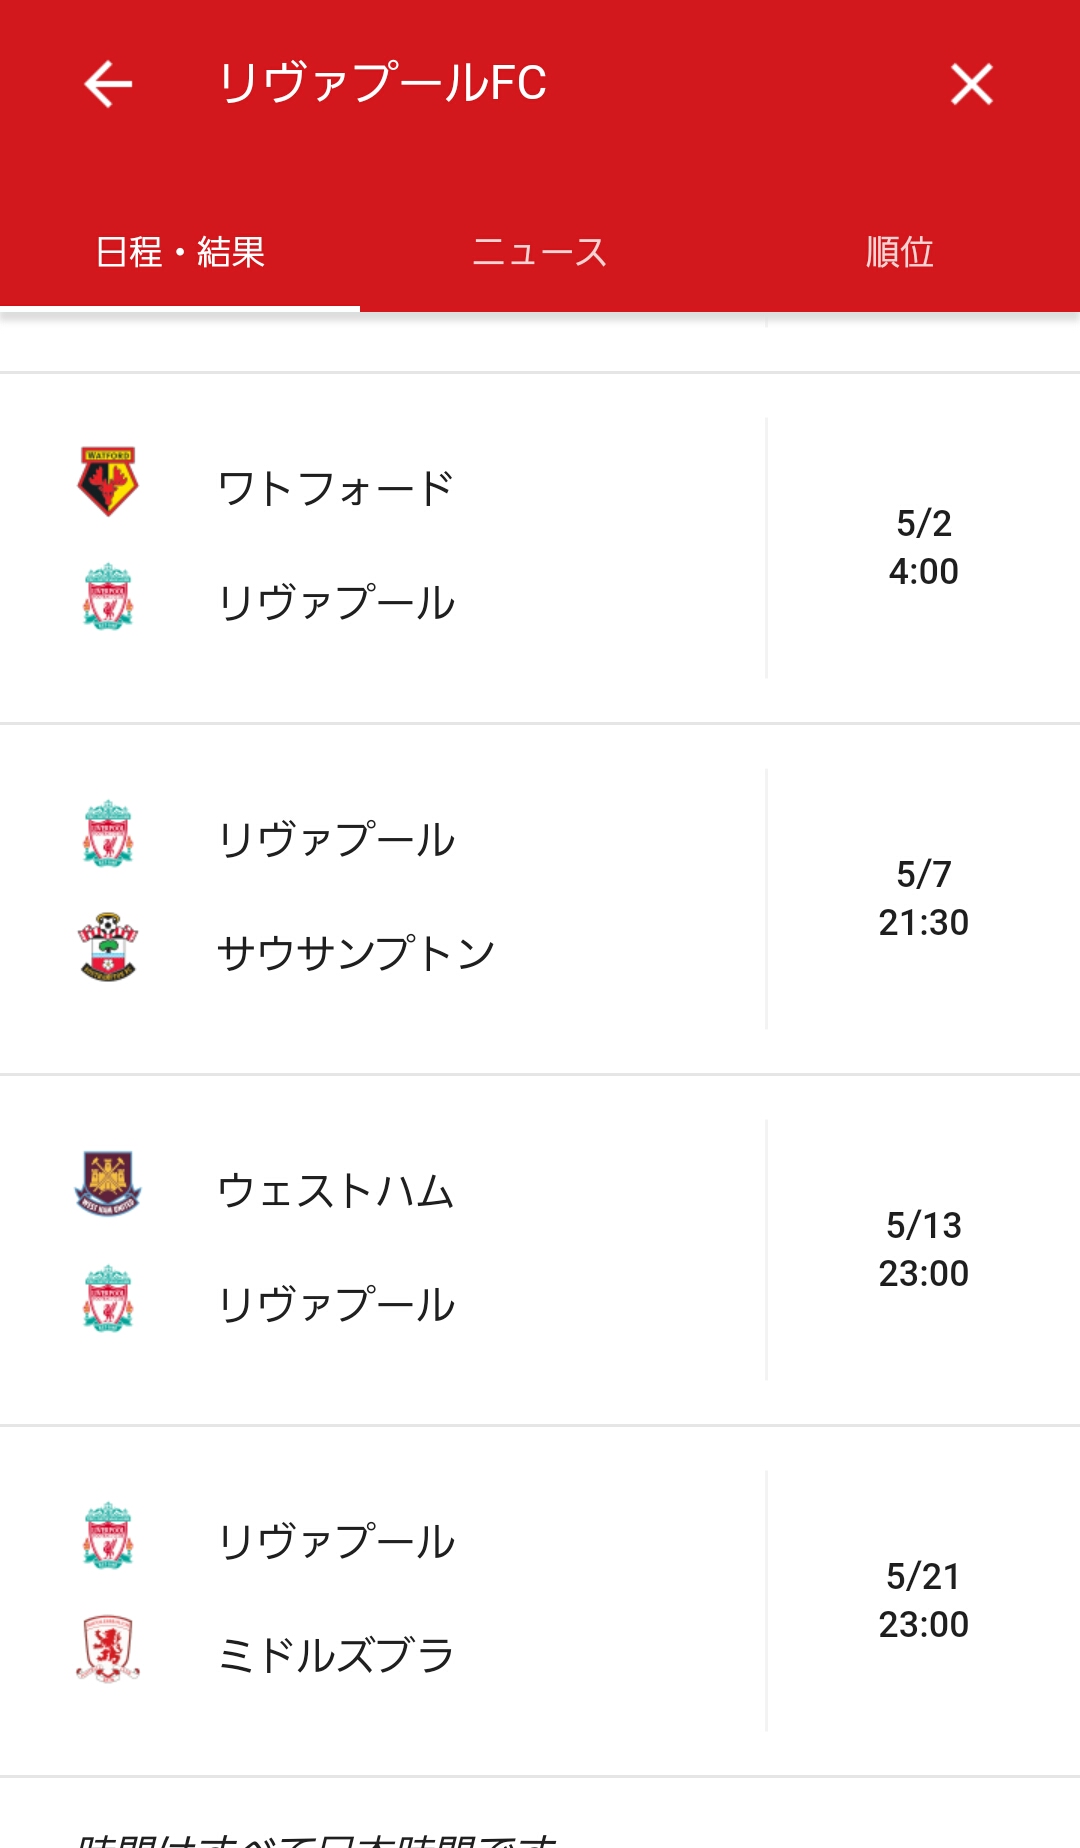1080x1848 pixels.
Task: Tap Liverpool crest in the Southampton match
Action: click(x=108, y=834)
